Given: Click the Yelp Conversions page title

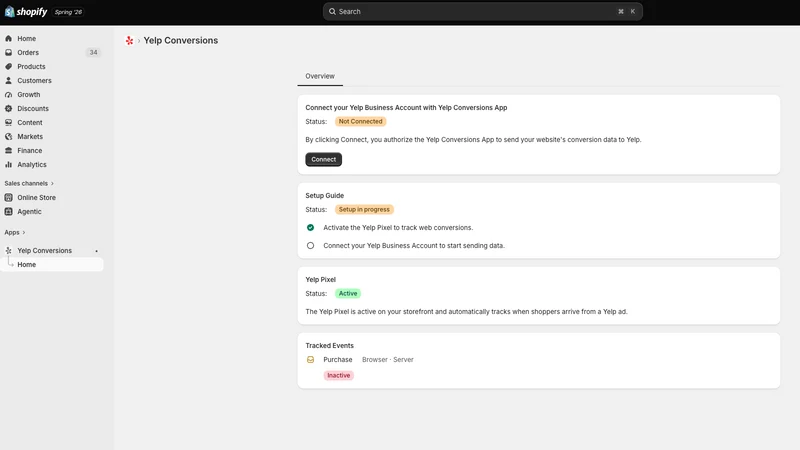Looking at the screenshot, I should click(x=181, y=40).
